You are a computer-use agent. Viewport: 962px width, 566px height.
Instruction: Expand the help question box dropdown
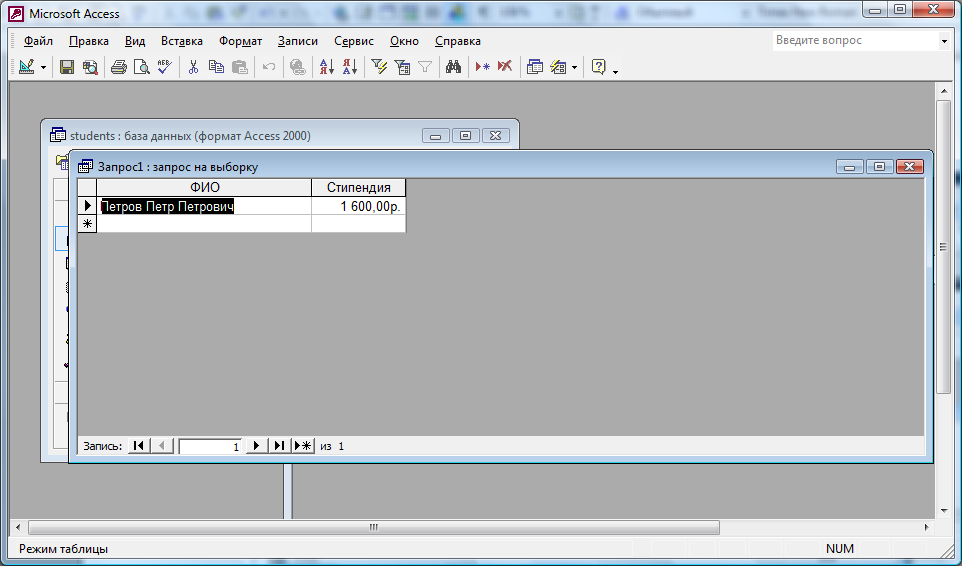point(944,41)
